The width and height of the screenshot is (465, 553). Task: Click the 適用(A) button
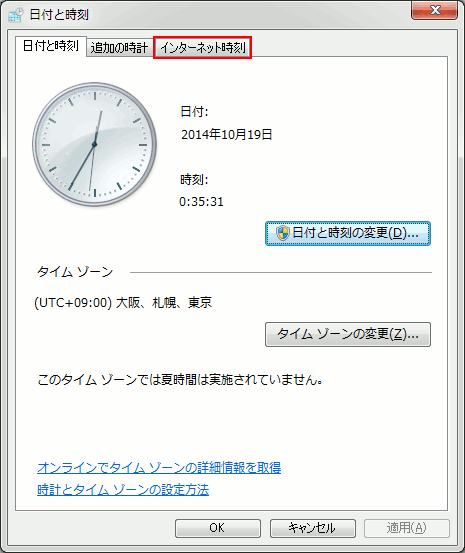coord(407,528)
